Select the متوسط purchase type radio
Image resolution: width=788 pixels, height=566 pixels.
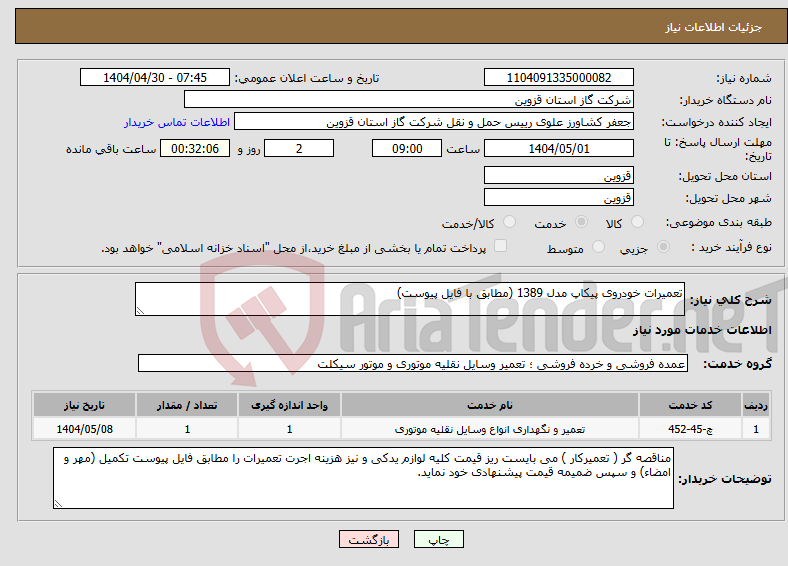click(598, 247)
